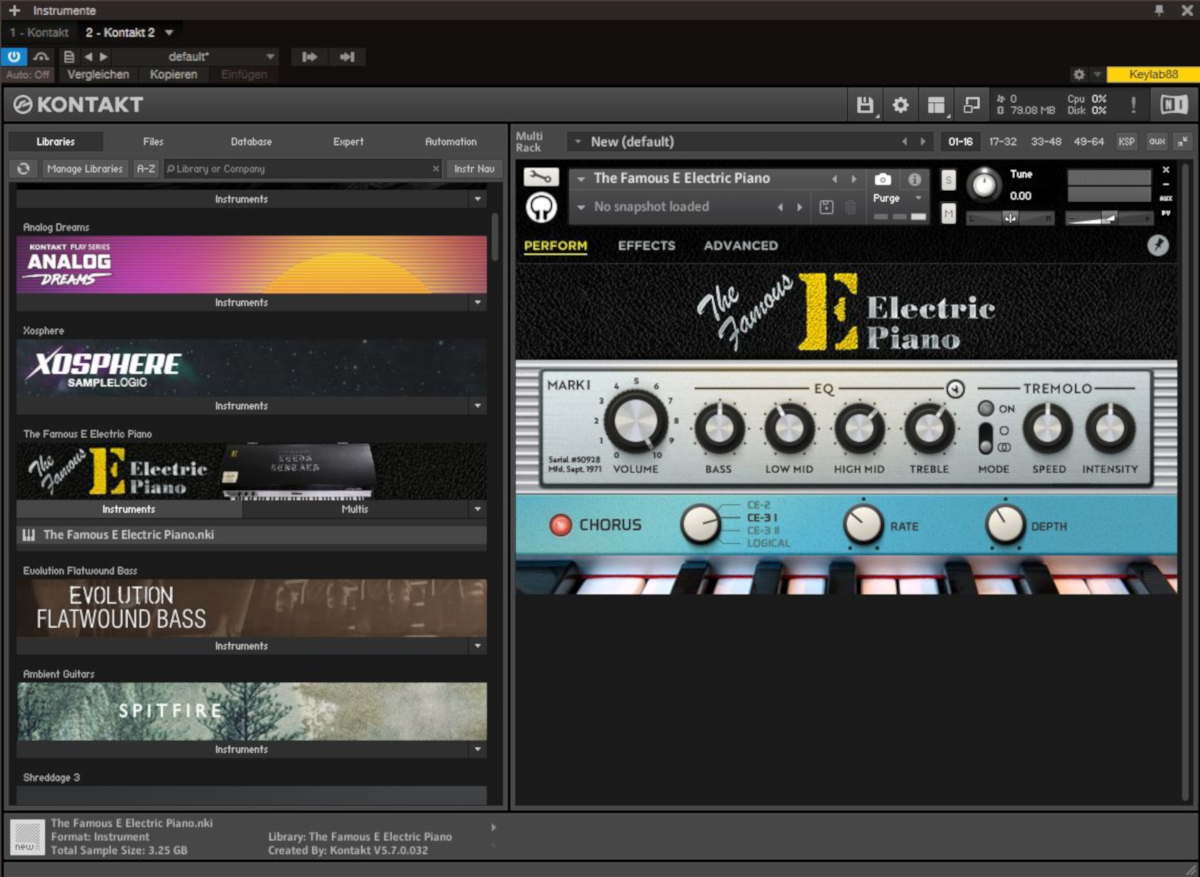This screenshot has width=1200, height=877.
Task: Toggle Auto: Off automation mode
Action: (28, 75)
